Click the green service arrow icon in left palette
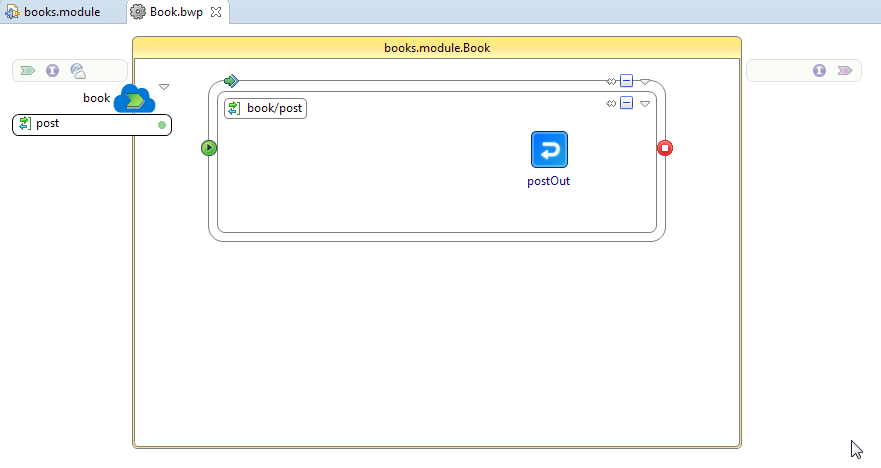Screen dimensions: 881x468 [x=28, y=70]
